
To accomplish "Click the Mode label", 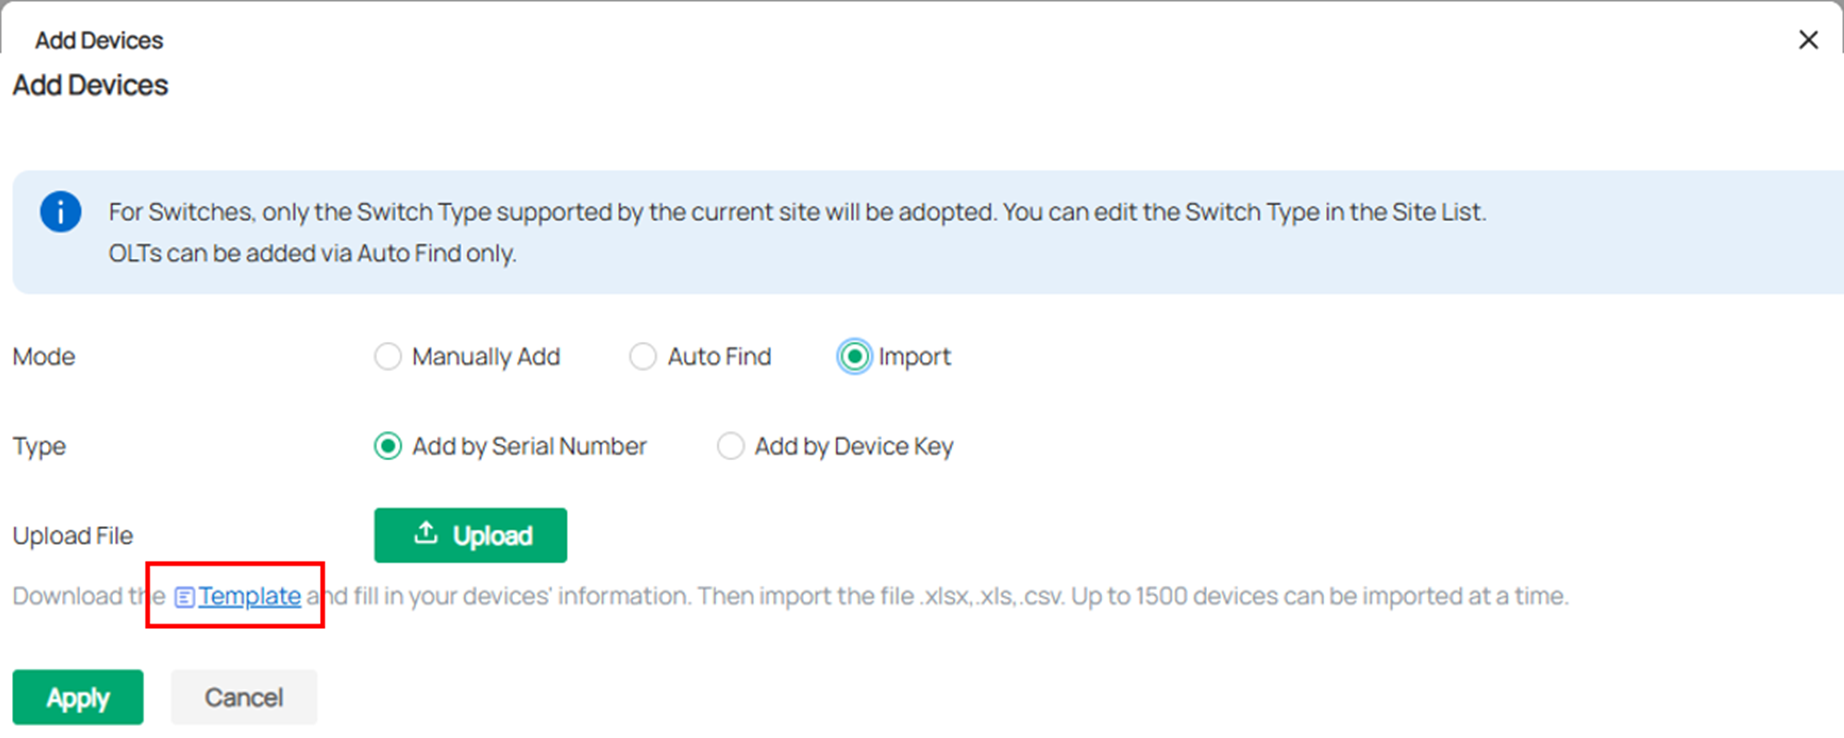I will pyautogui.click(x=44, y=356).
